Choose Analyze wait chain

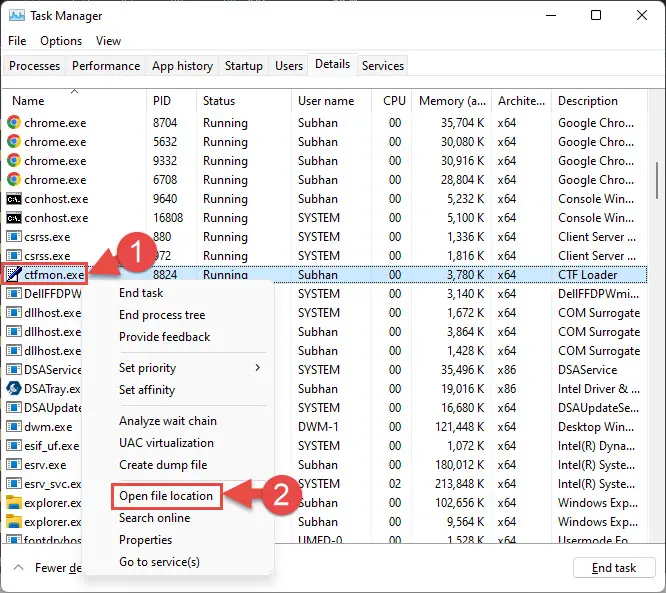pyautogui.click(x=168, y=421)
